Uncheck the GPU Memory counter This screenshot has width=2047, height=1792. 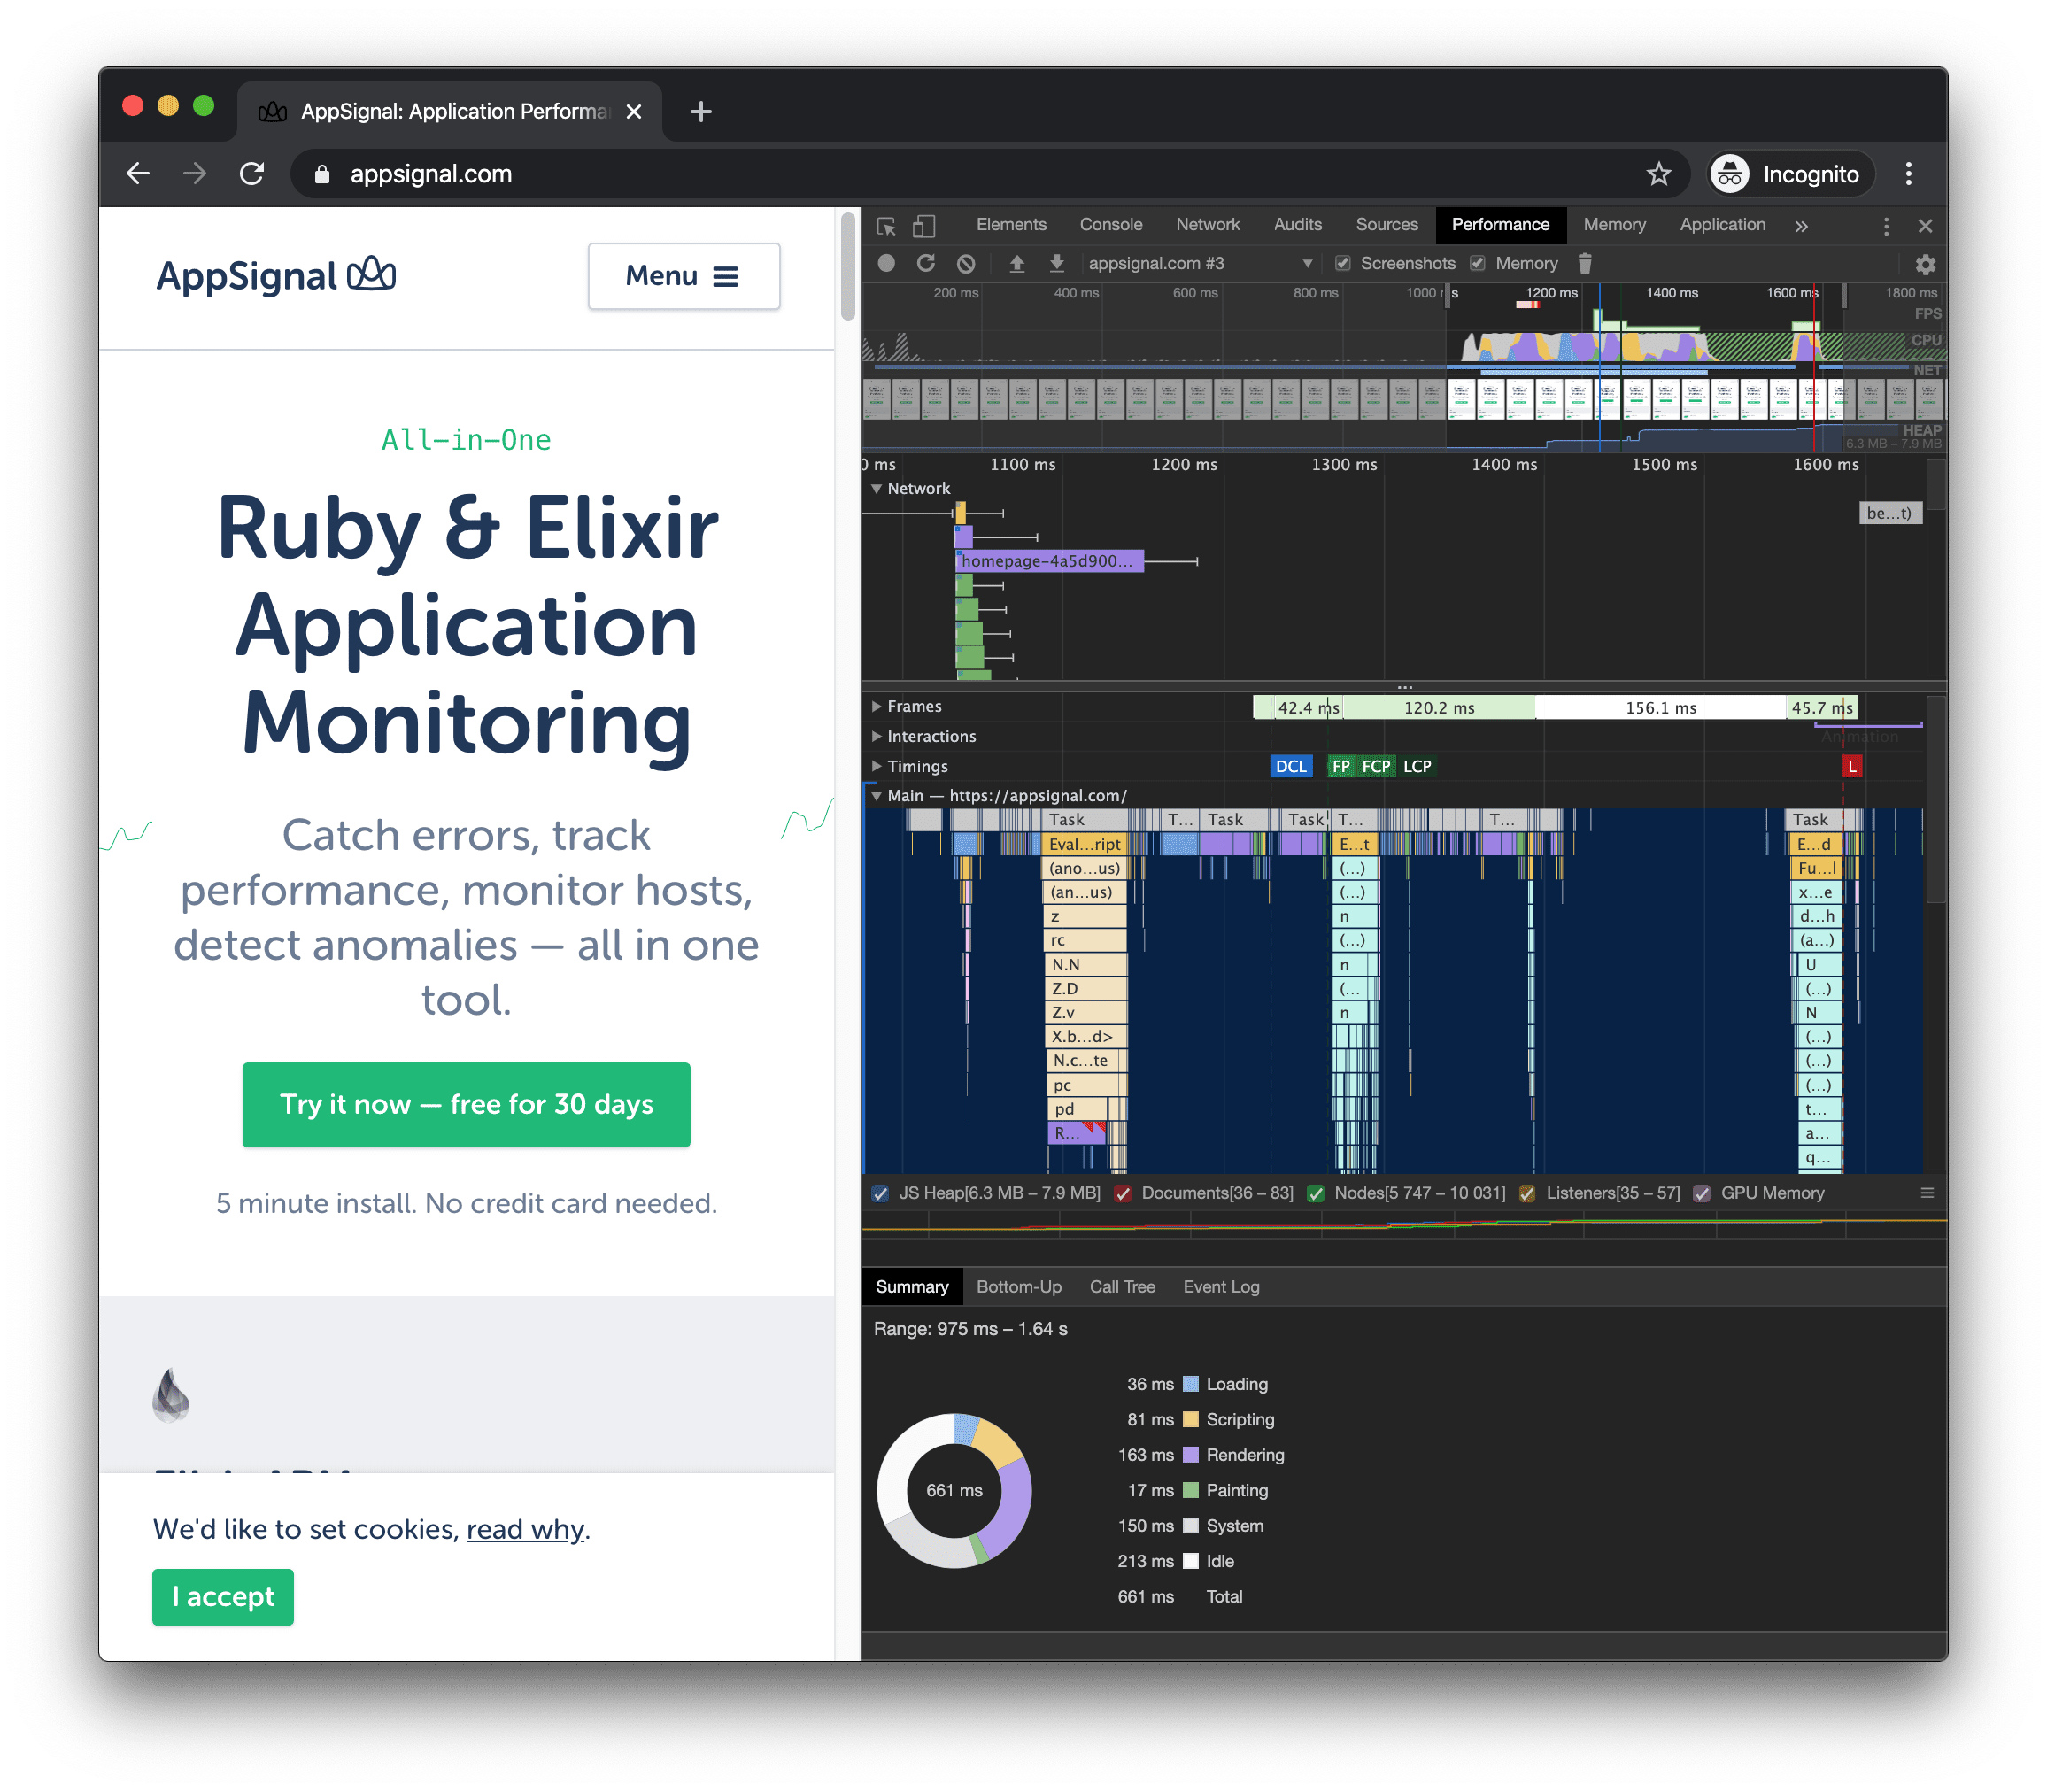pyautogui.click(x=1702, y=1193)
